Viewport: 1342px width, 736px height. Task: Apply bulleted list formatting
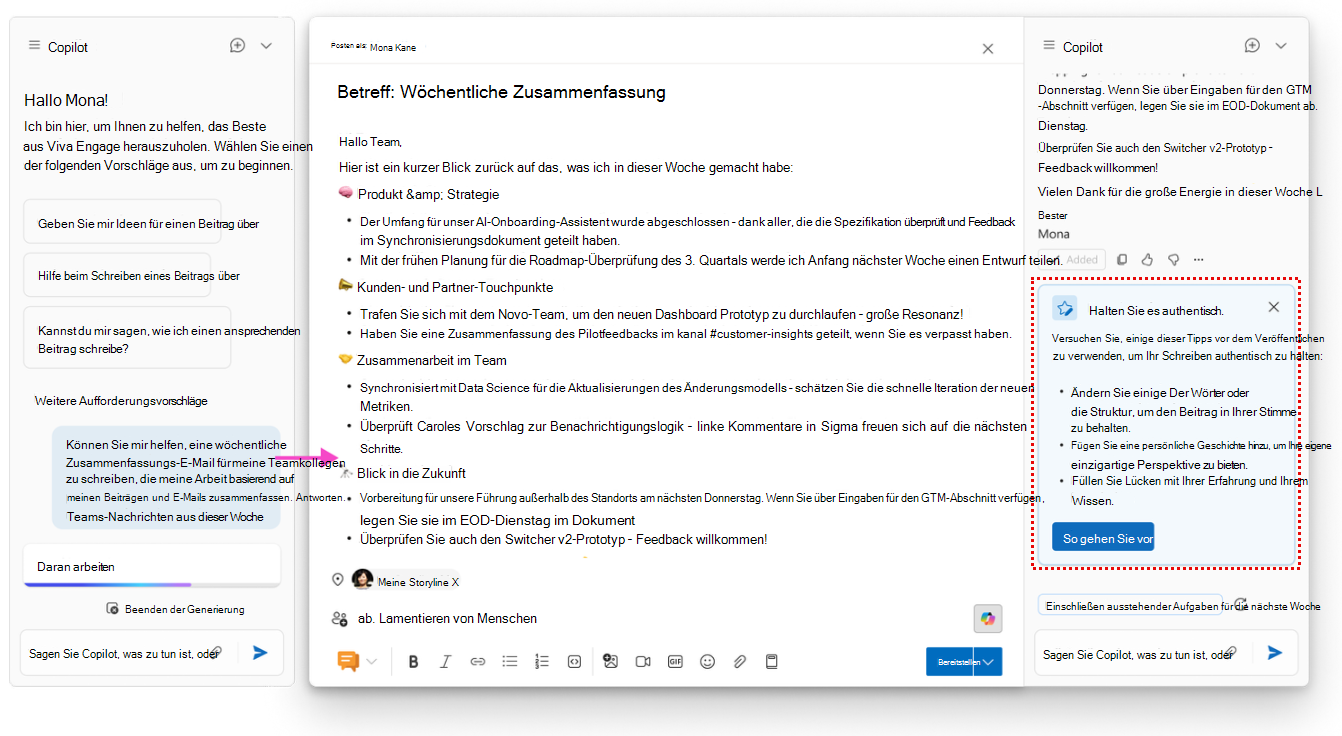pyautogui.click(x=510, y=661)
